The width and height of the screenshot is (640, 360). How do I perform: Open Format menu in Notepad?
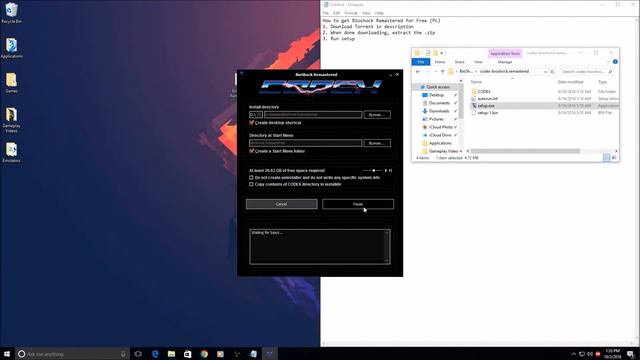(351, 13)
